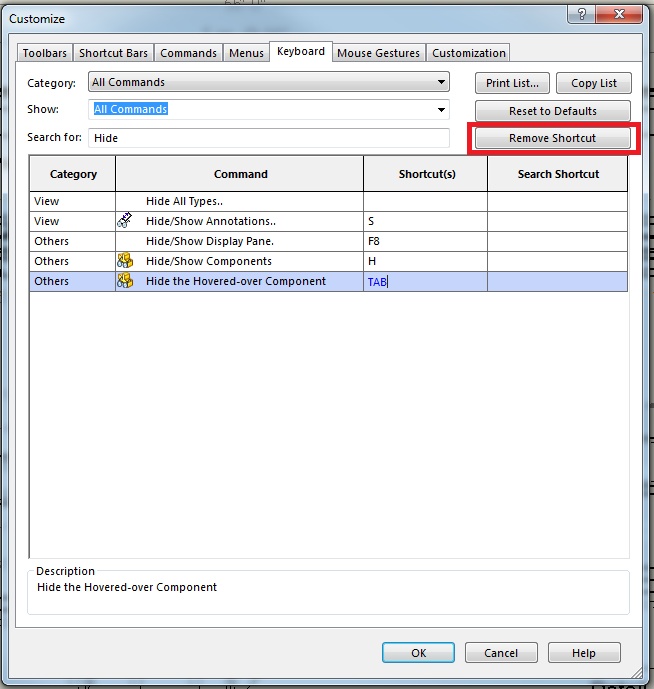Click Reset to Defaults
Viewport: 654px width, 689px height.
552,111
